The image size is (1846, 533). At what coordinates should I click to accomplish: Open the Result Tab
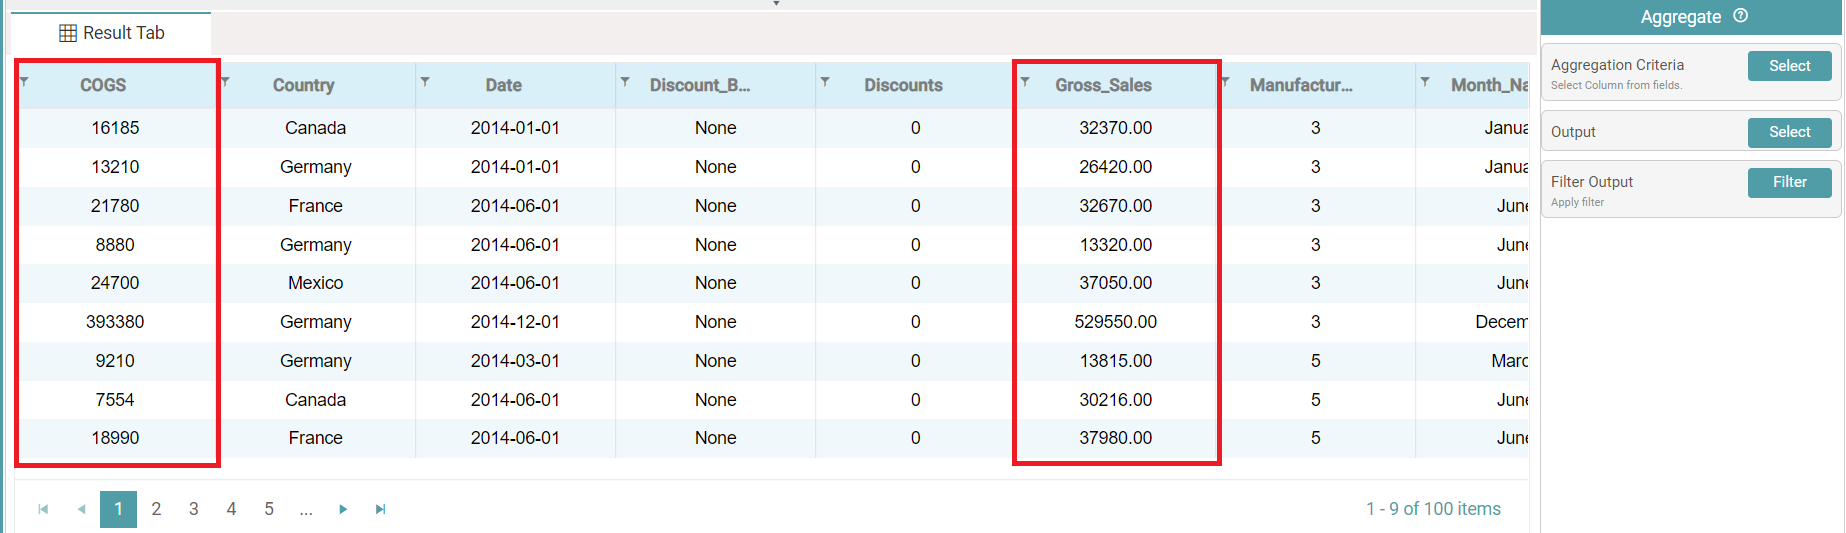[112, 33]
